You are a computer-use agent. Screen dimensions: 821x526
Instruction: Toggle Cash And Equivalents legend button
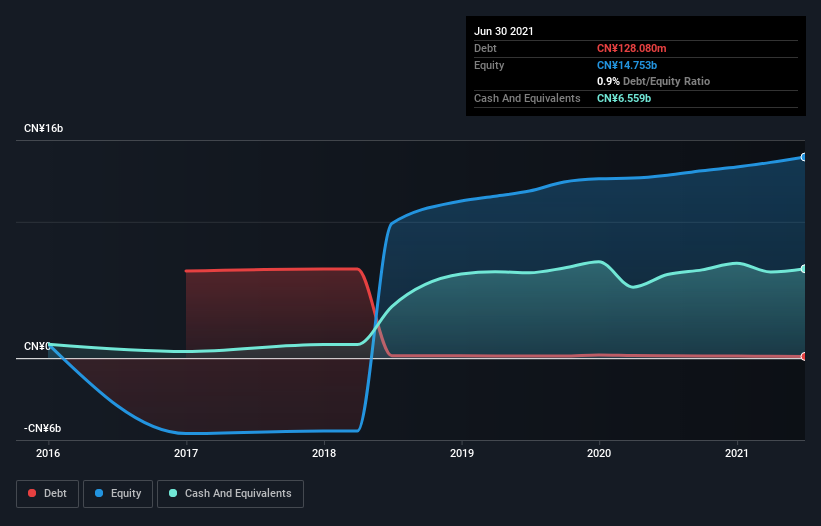click(230, 494)
